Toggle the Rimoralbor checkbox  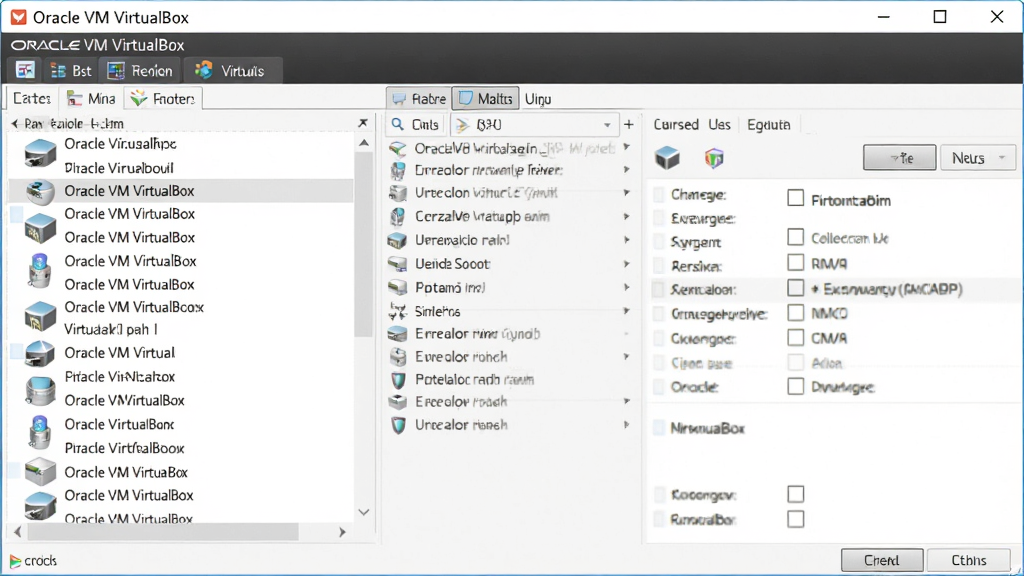[x=795, y=519]
